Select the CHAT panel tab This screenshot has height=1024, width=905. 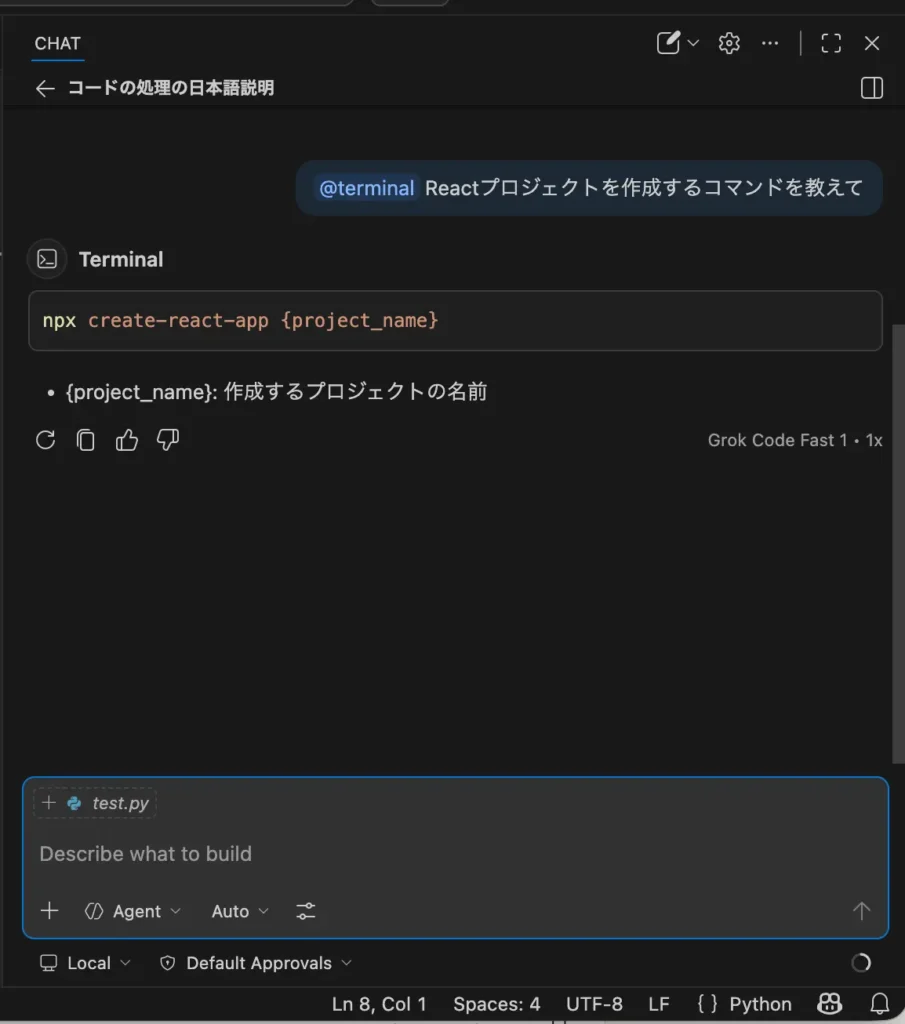57,43
